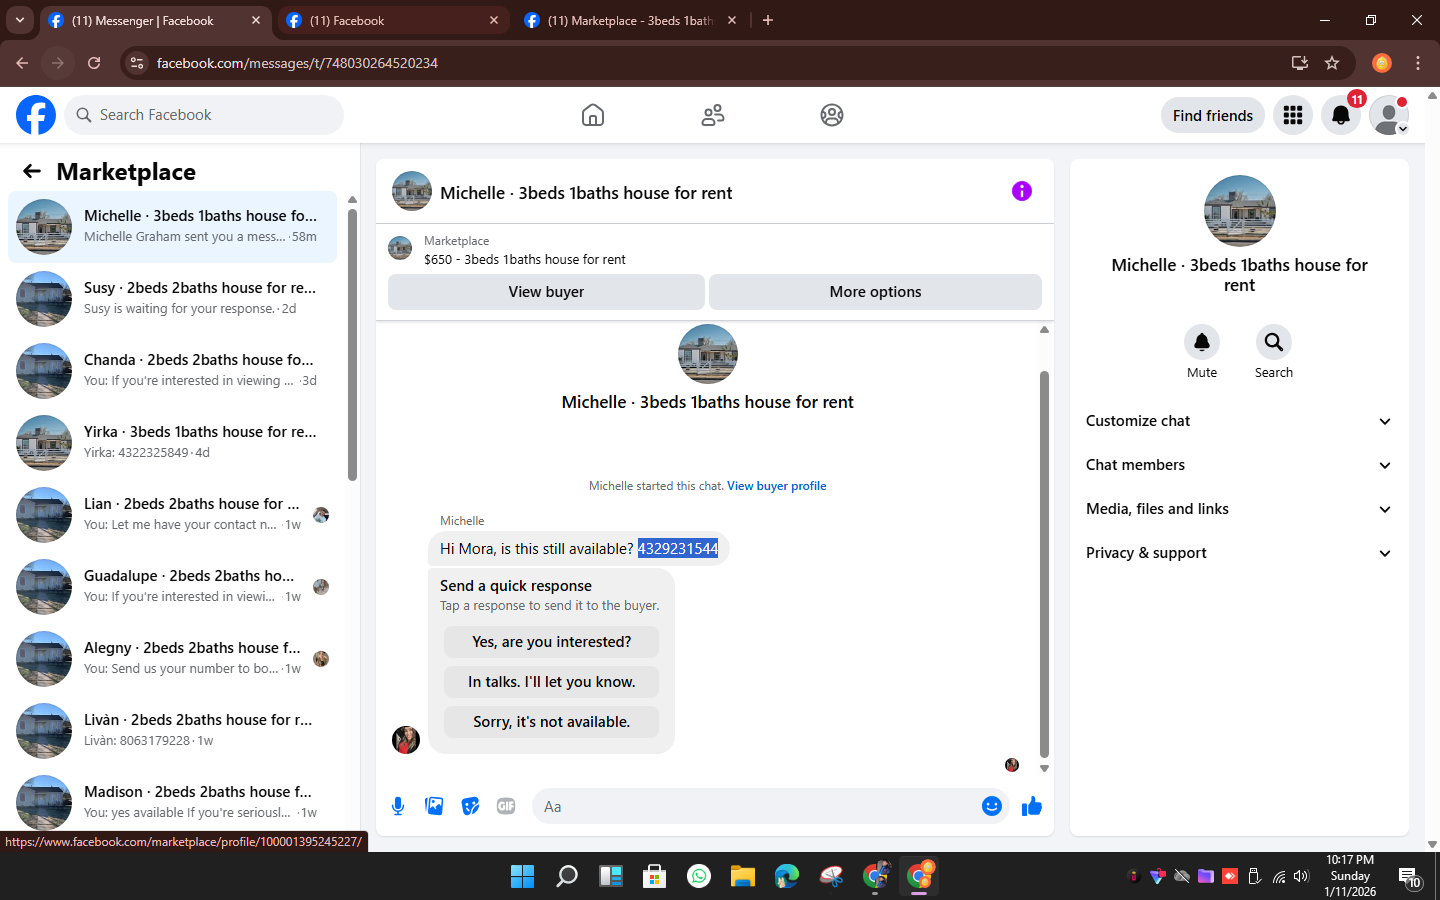Image resolution: width=1440 pixels, height=900 pixels.
Task: Open a new browser tab
Action: (768, 20)
